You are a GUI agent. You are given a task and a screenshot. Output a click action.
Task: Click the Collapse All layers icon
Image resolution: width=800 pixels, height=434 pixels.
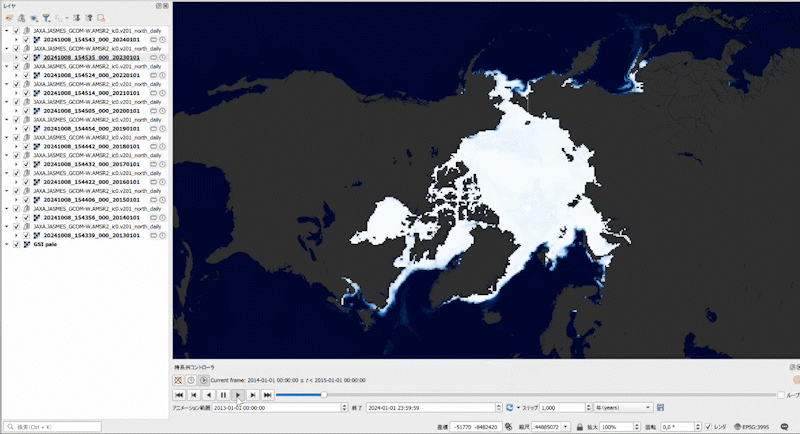[x=89, y=18]
